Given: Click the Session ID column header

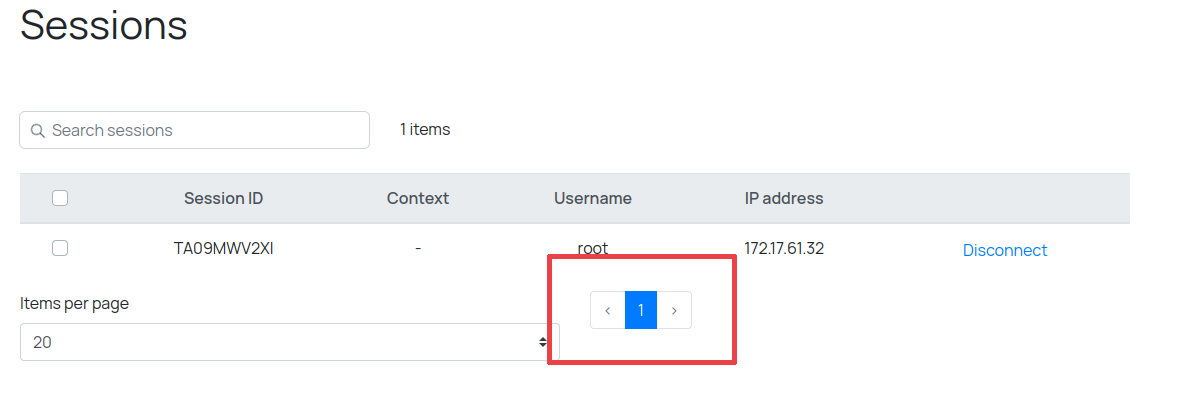Looking at the screenshot, I should tap(223, 198).
